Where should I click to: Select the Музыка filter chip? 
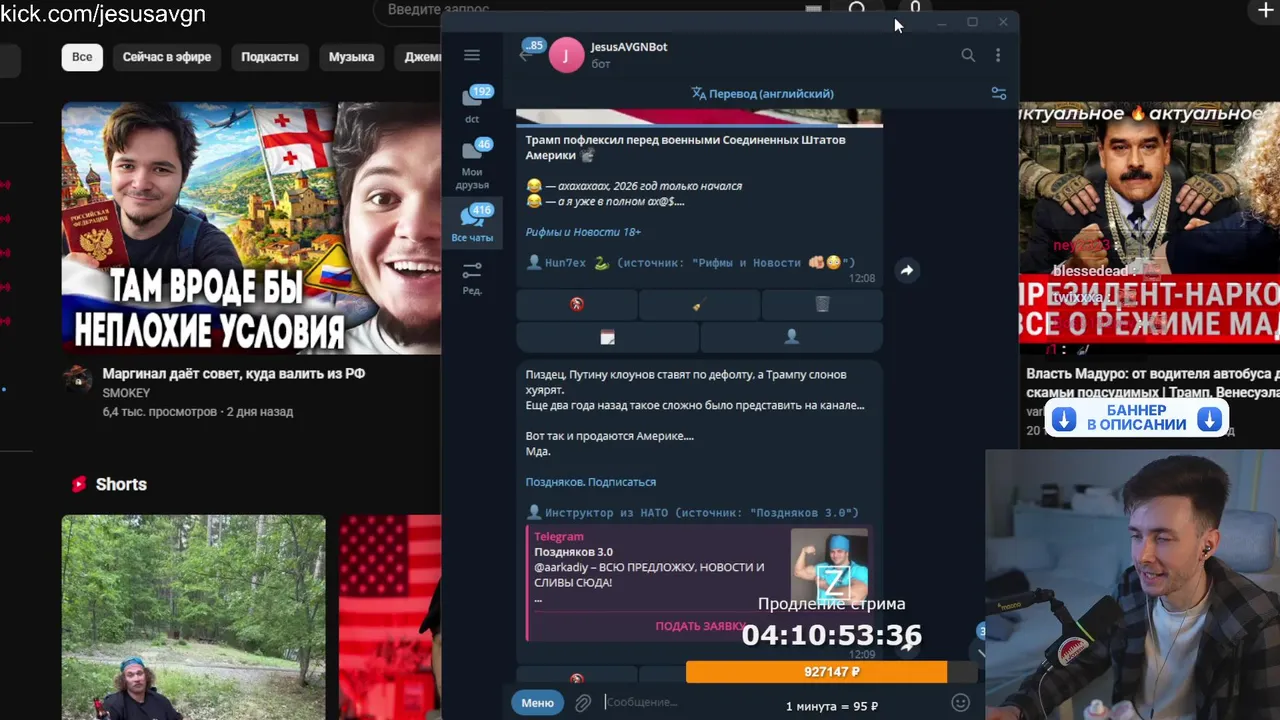point(351,57)
